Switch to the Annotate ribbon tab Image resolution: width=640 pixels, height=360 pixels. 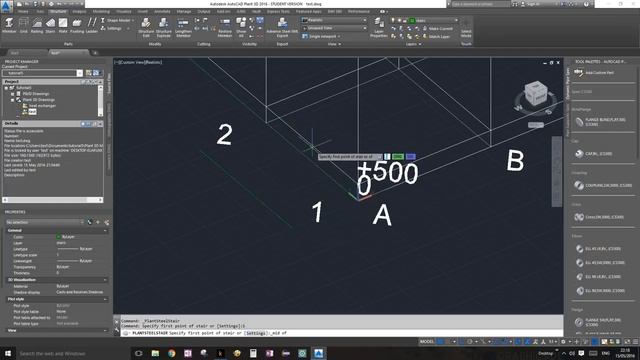coord(162,11)
